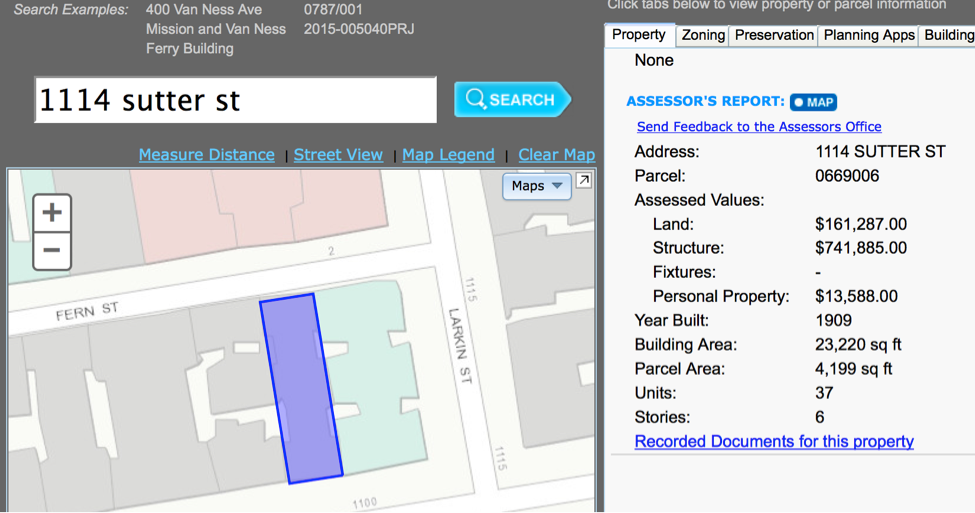Image resolution: width=975 pixels, height=513 pixels.
Task: Open the Building tab
Action: 948,35
